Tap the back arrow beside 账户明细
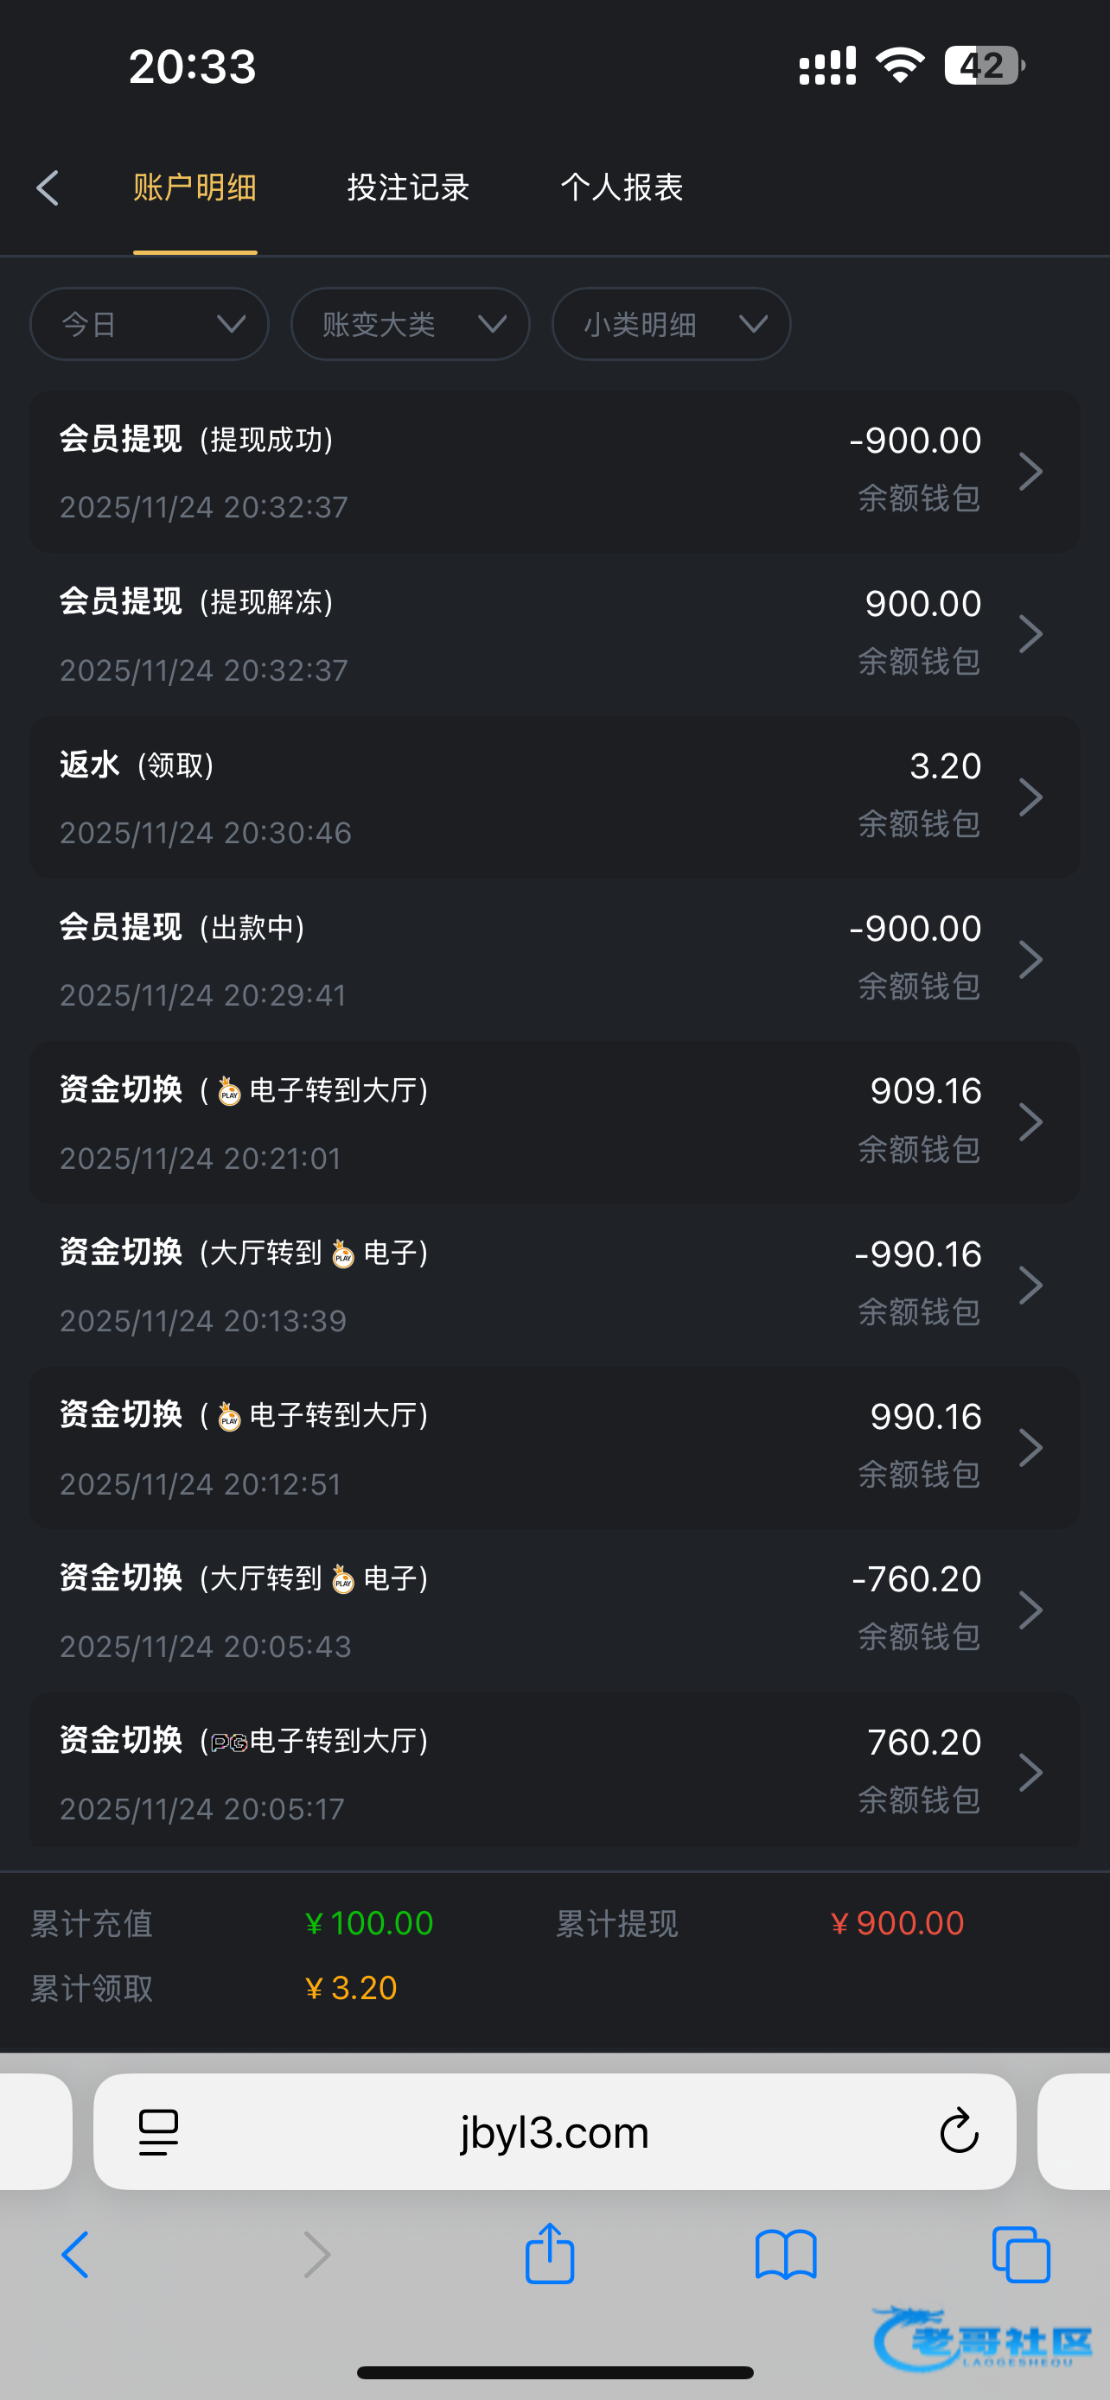 pos(48,188)
